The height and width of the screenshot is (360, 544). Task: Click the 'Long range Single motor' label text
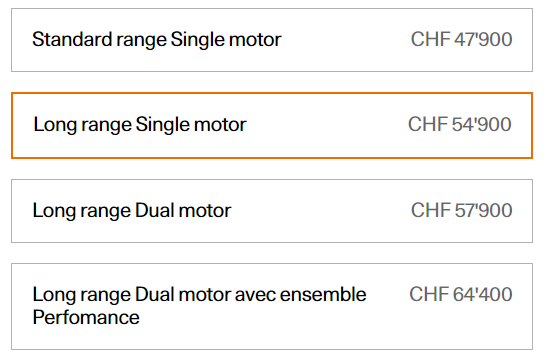pyautogui.click(x=140, y=125)
